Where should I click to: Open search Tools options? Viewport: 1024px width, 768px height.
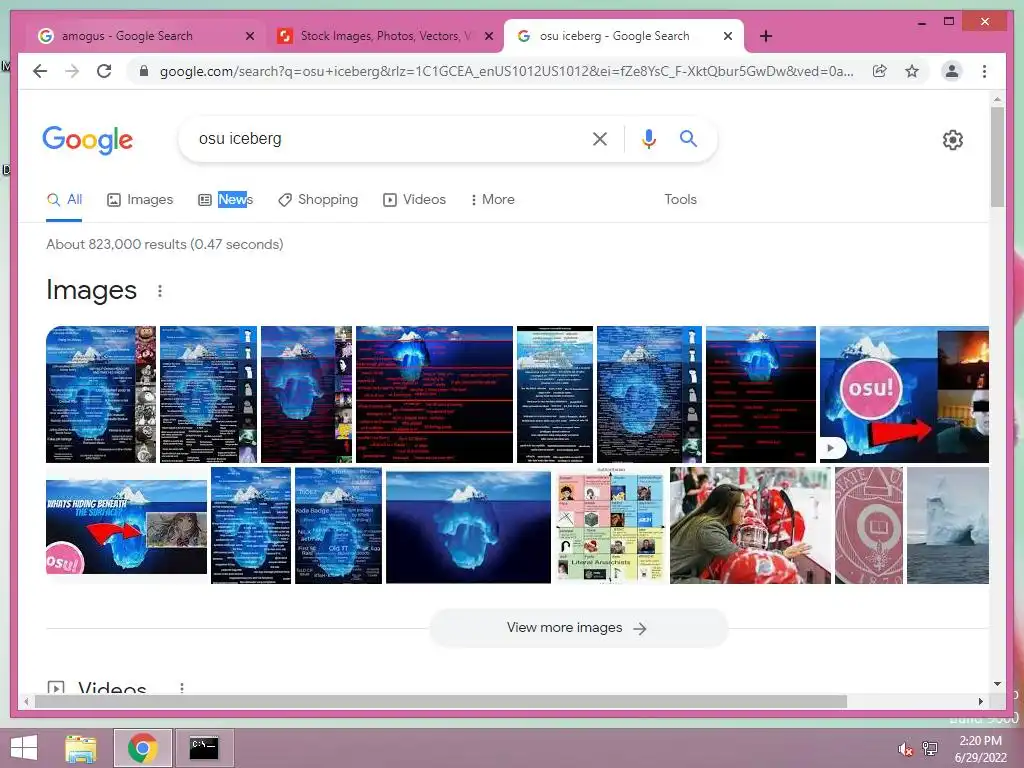point(680,200)
